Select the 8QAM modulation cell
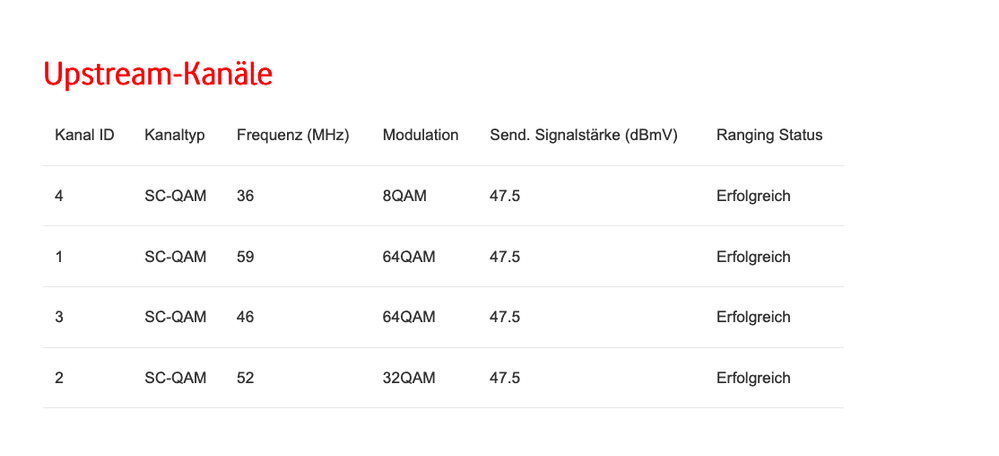 coord(404,196)
